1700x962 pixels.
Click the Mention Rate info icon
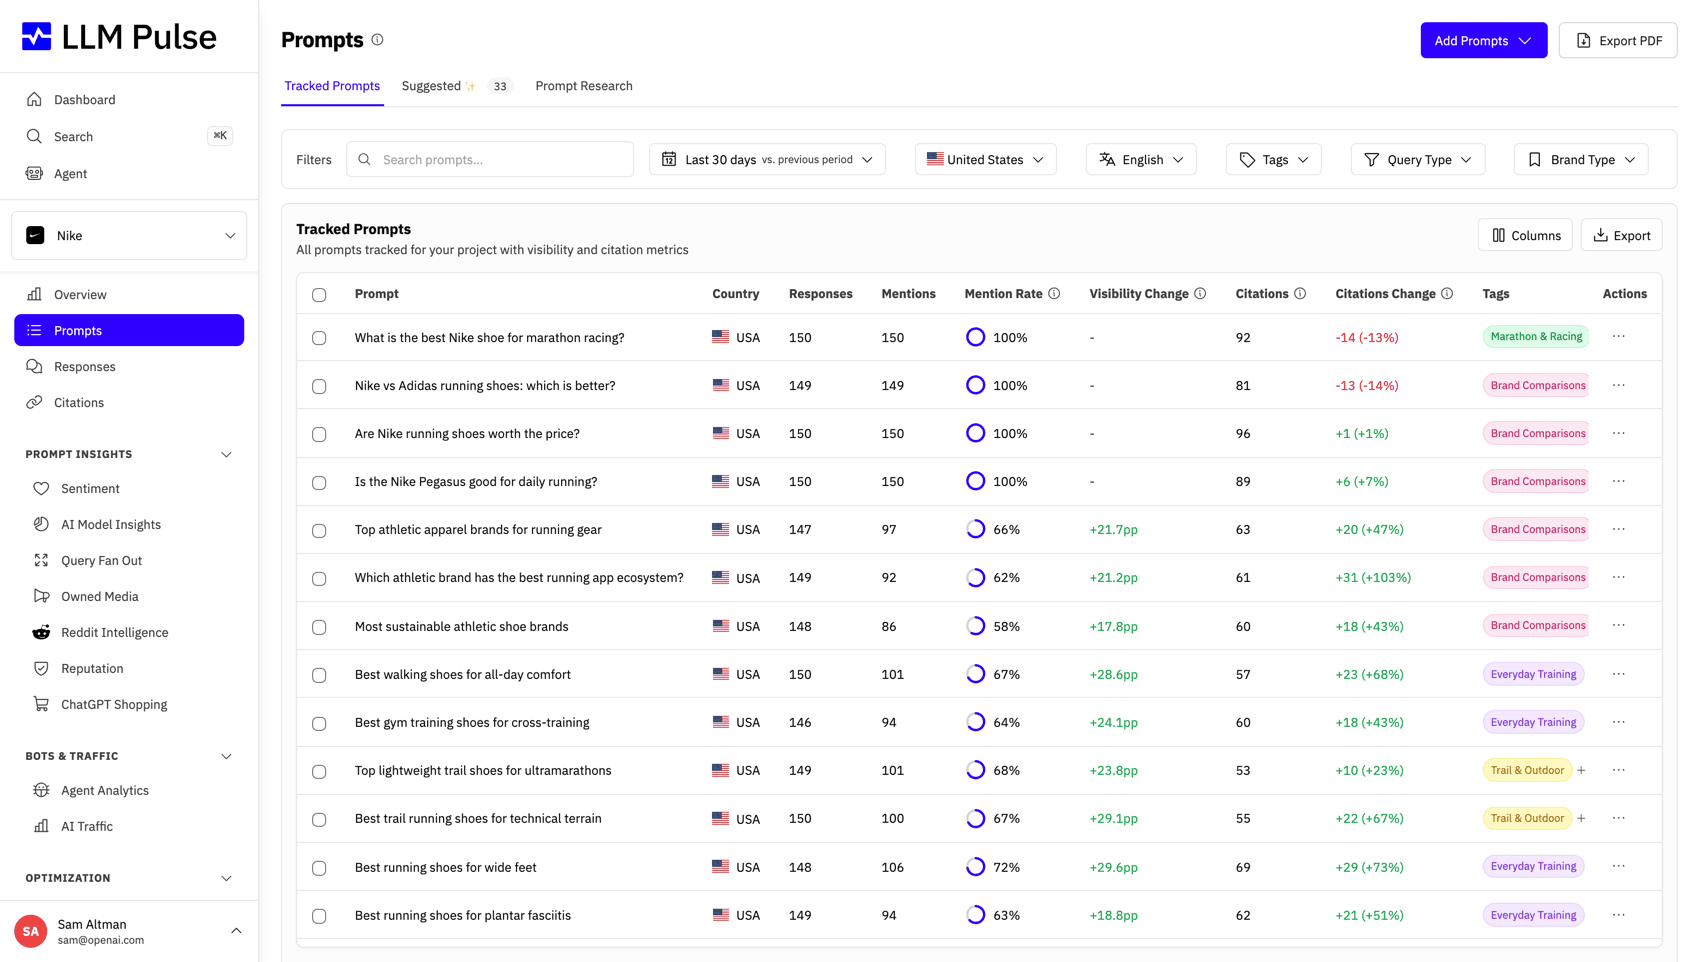[x=1054, y=294]
